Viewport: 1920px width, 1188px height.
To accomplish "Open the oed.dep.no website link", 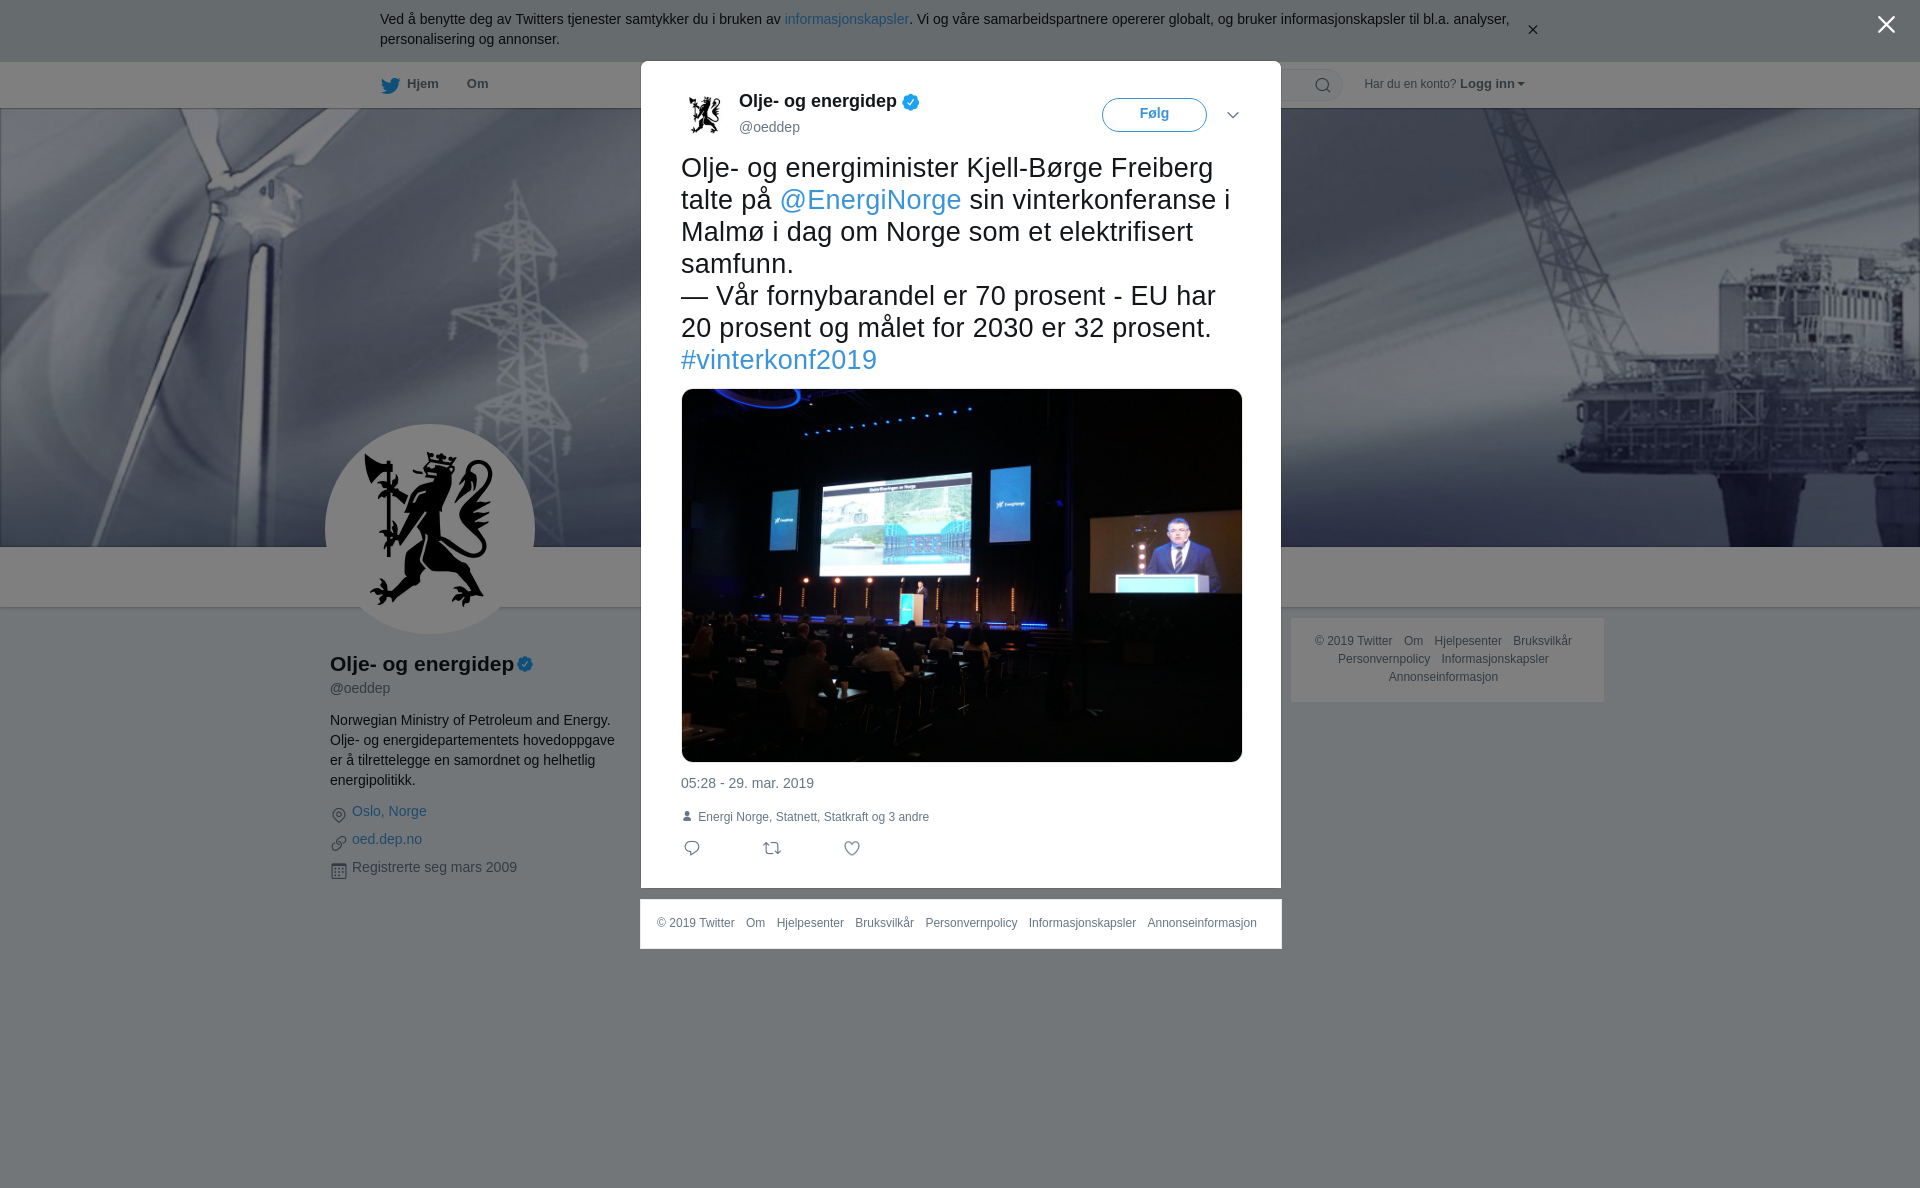I will pyautogui.click(x=387, y=839).
